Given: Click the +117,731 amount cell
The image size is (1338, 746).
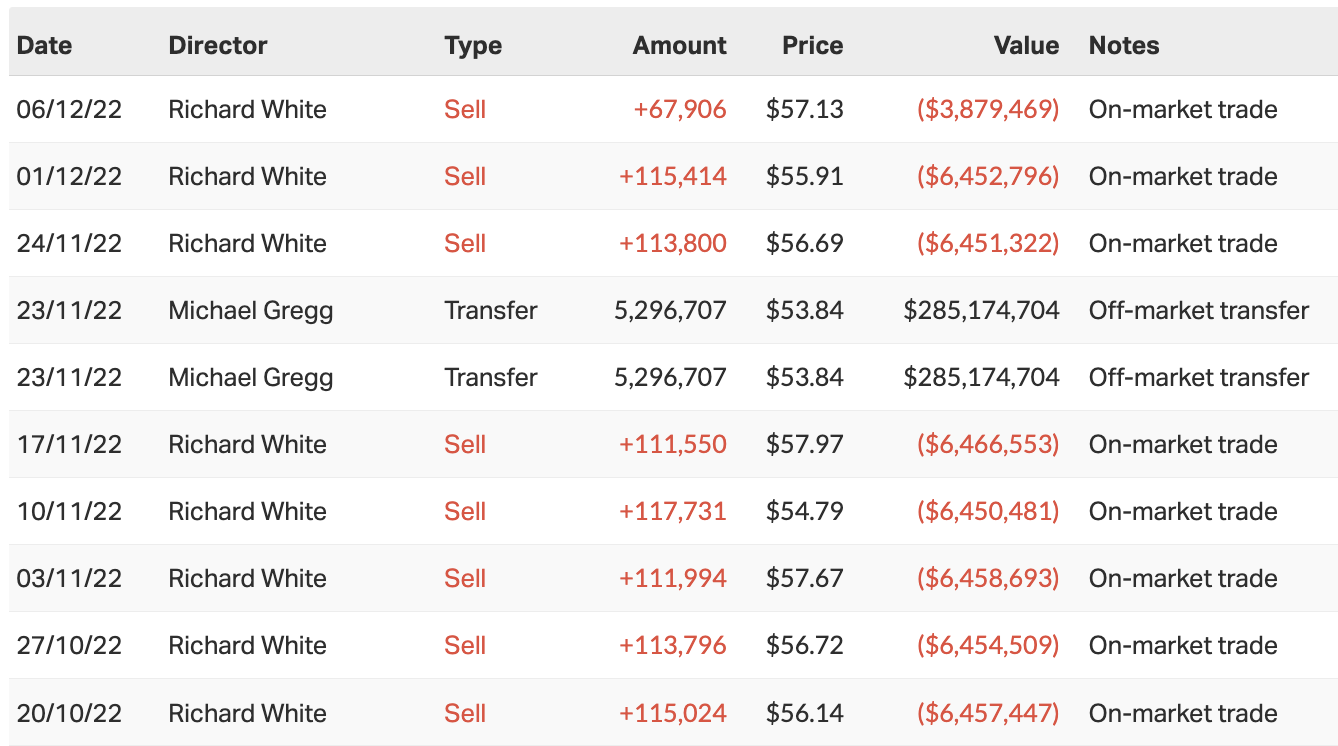Looking at the screenshot, I should coord(673,511).
